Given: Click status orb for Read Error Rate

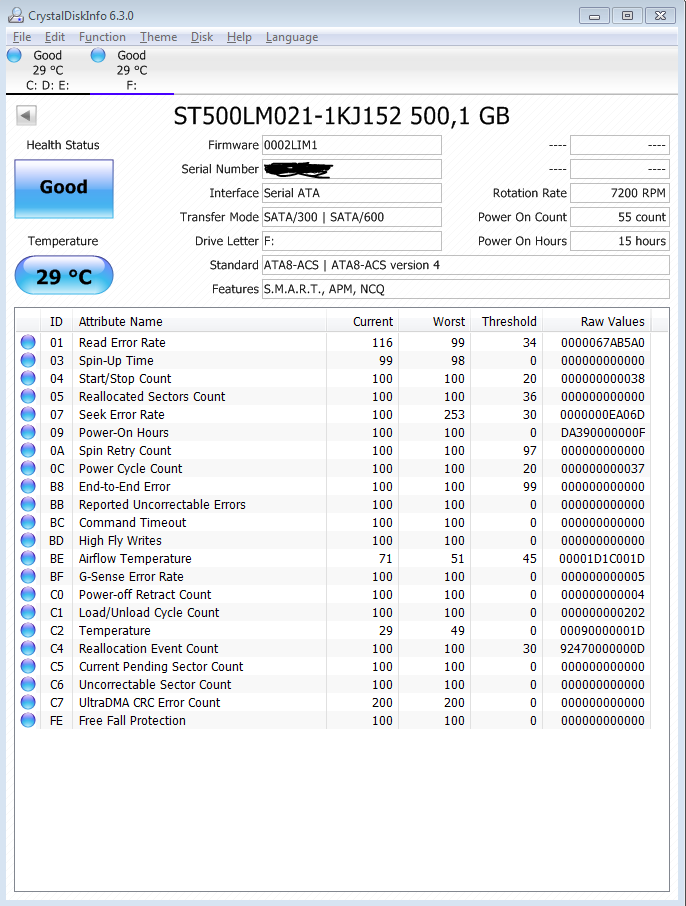Looking at the screenshot, I should (x=28, y=342).
